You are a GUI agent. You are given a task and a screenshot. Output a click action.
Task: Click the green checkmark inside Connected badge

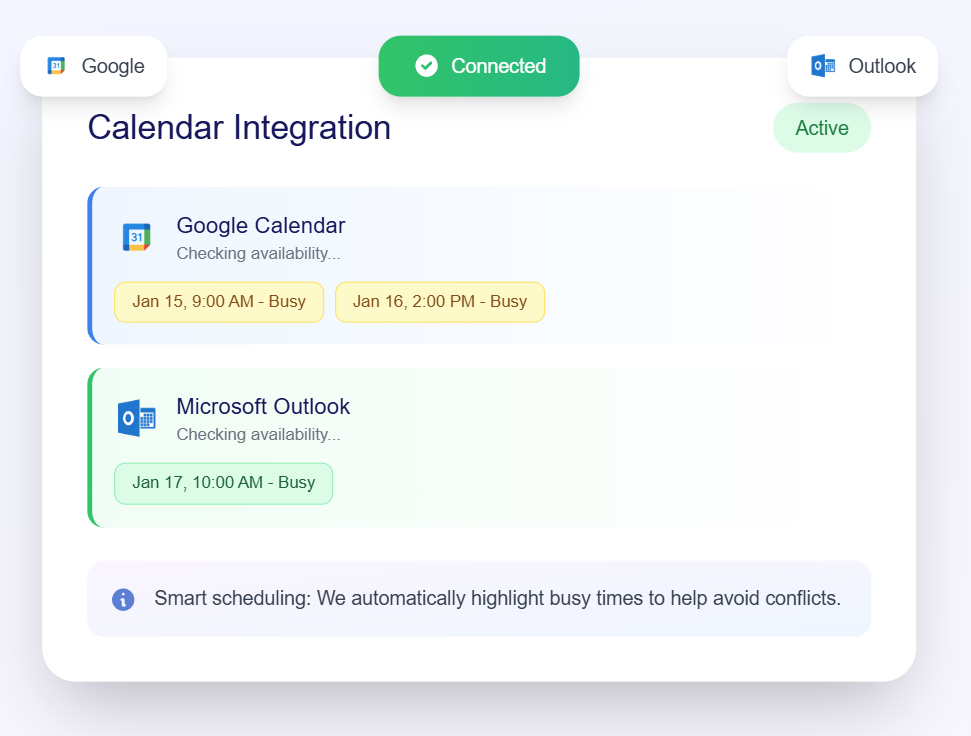(427, 66)
